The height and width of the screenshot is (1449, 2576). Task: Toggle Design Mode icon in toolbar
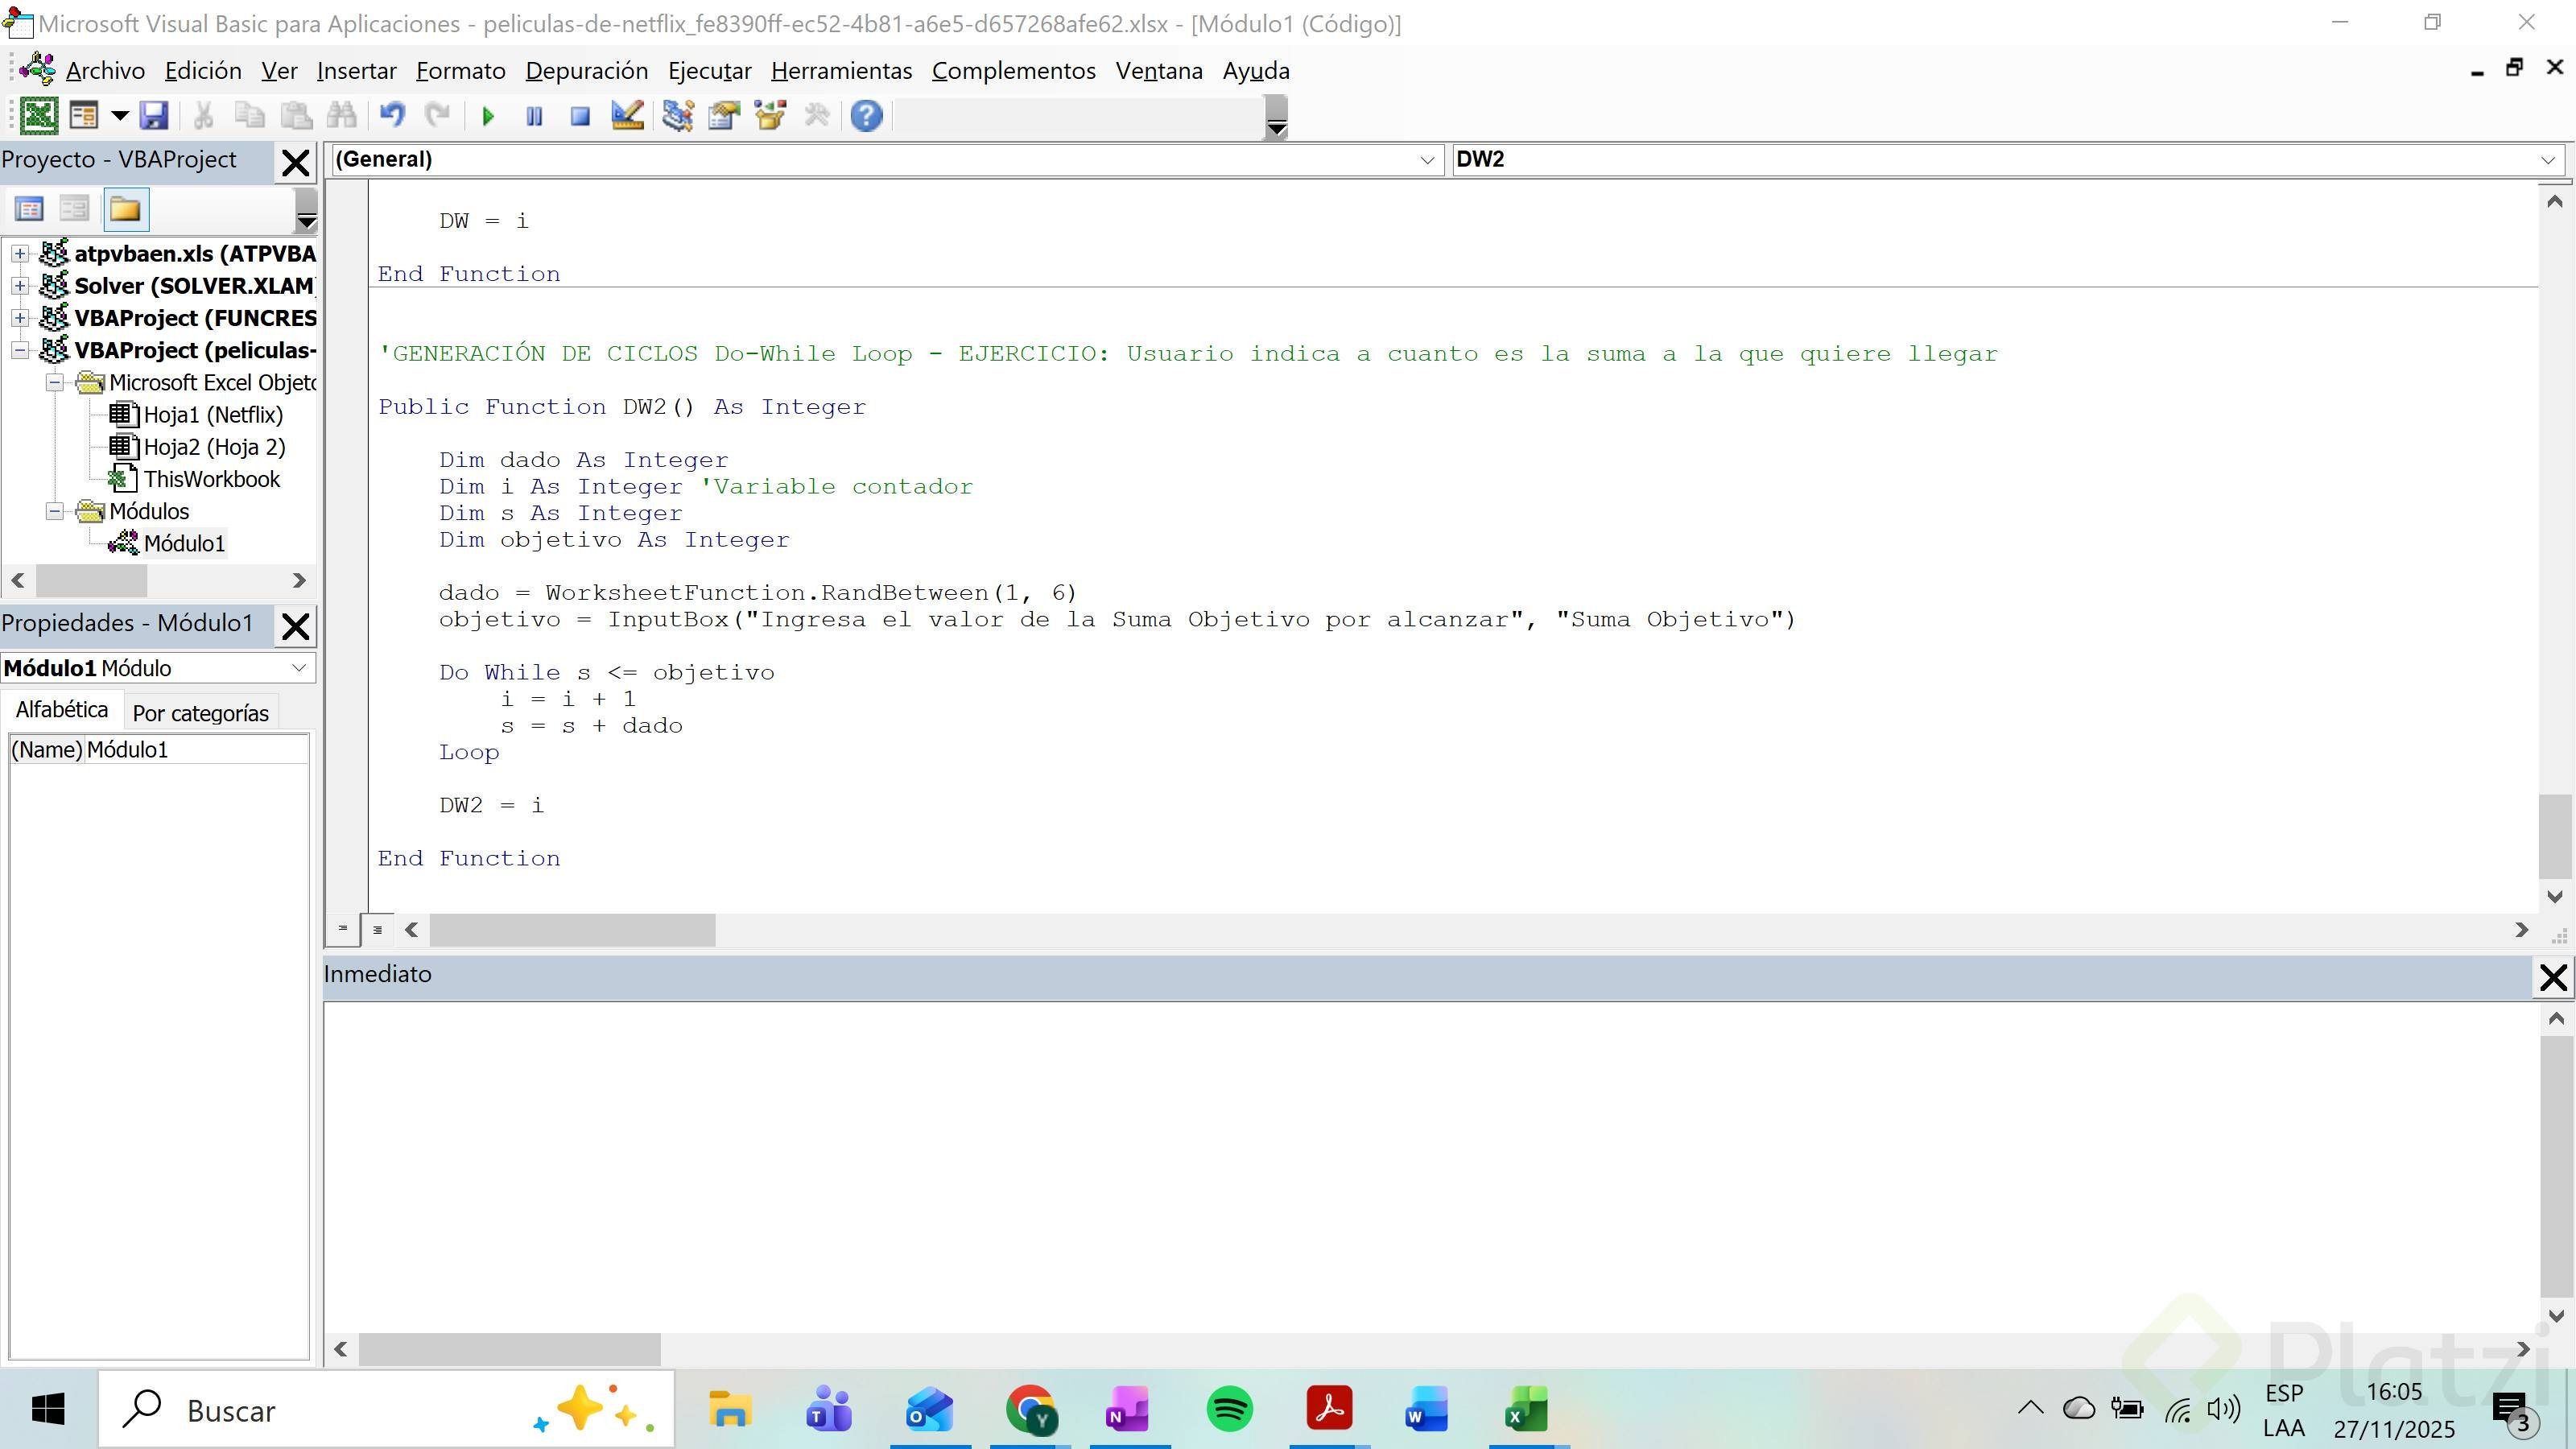point(627,116)
